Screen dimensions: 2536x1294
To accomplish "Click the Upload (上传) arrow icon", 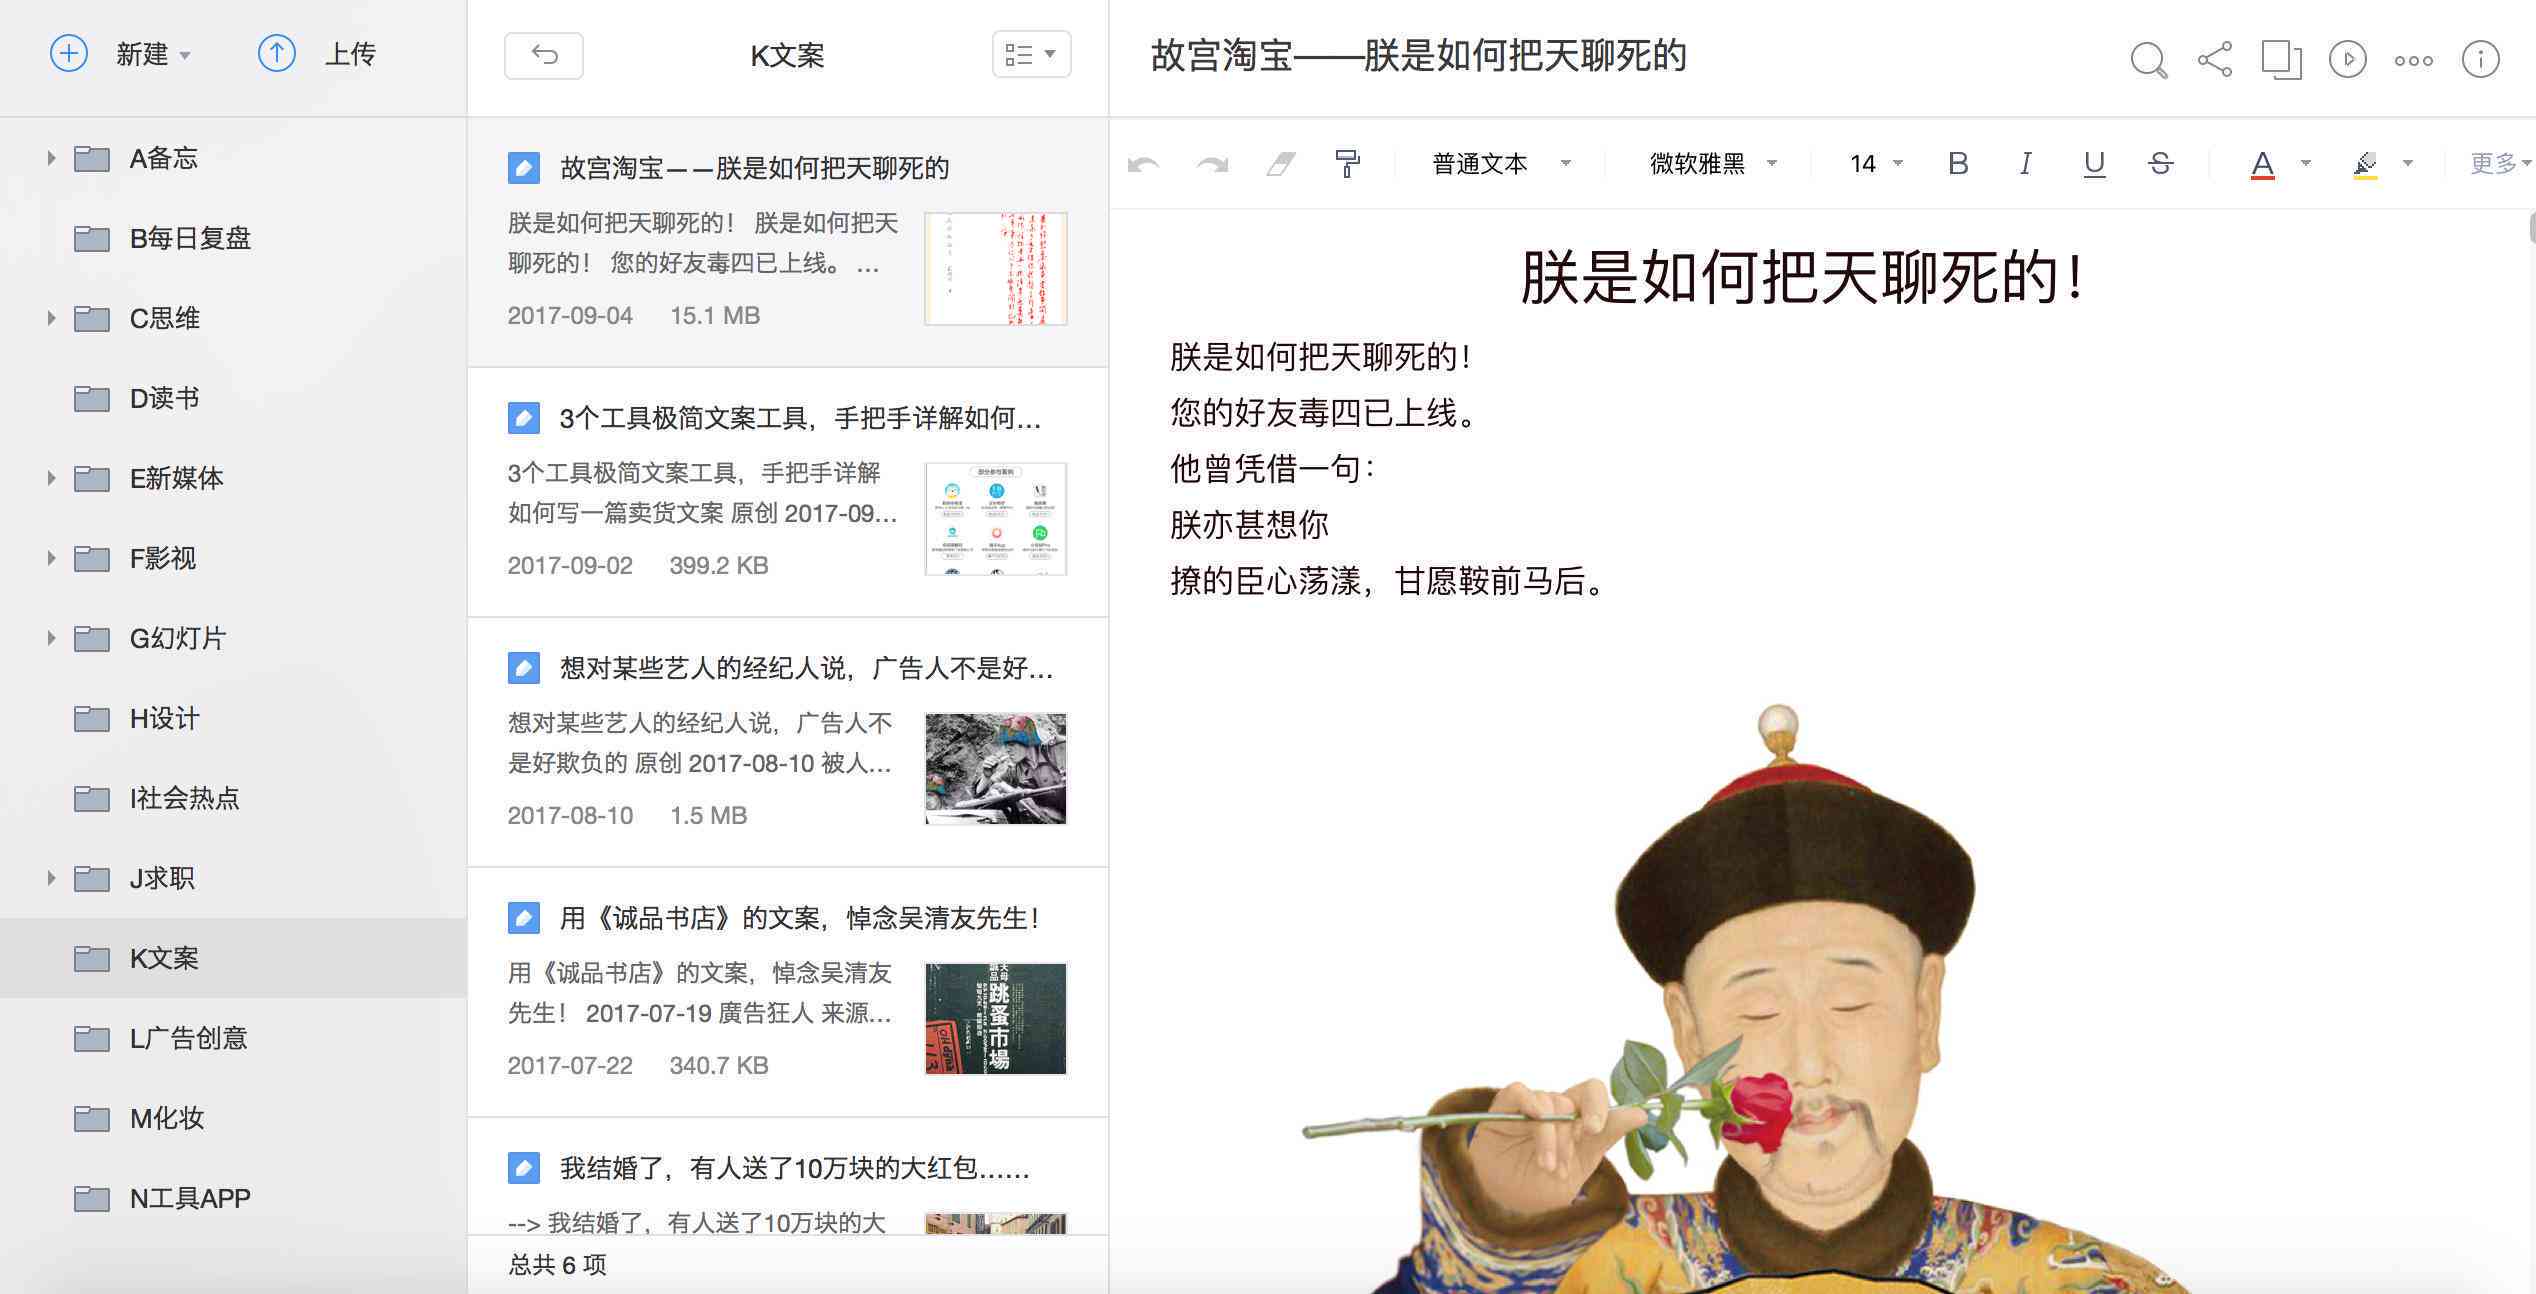I will pos(277,53).
